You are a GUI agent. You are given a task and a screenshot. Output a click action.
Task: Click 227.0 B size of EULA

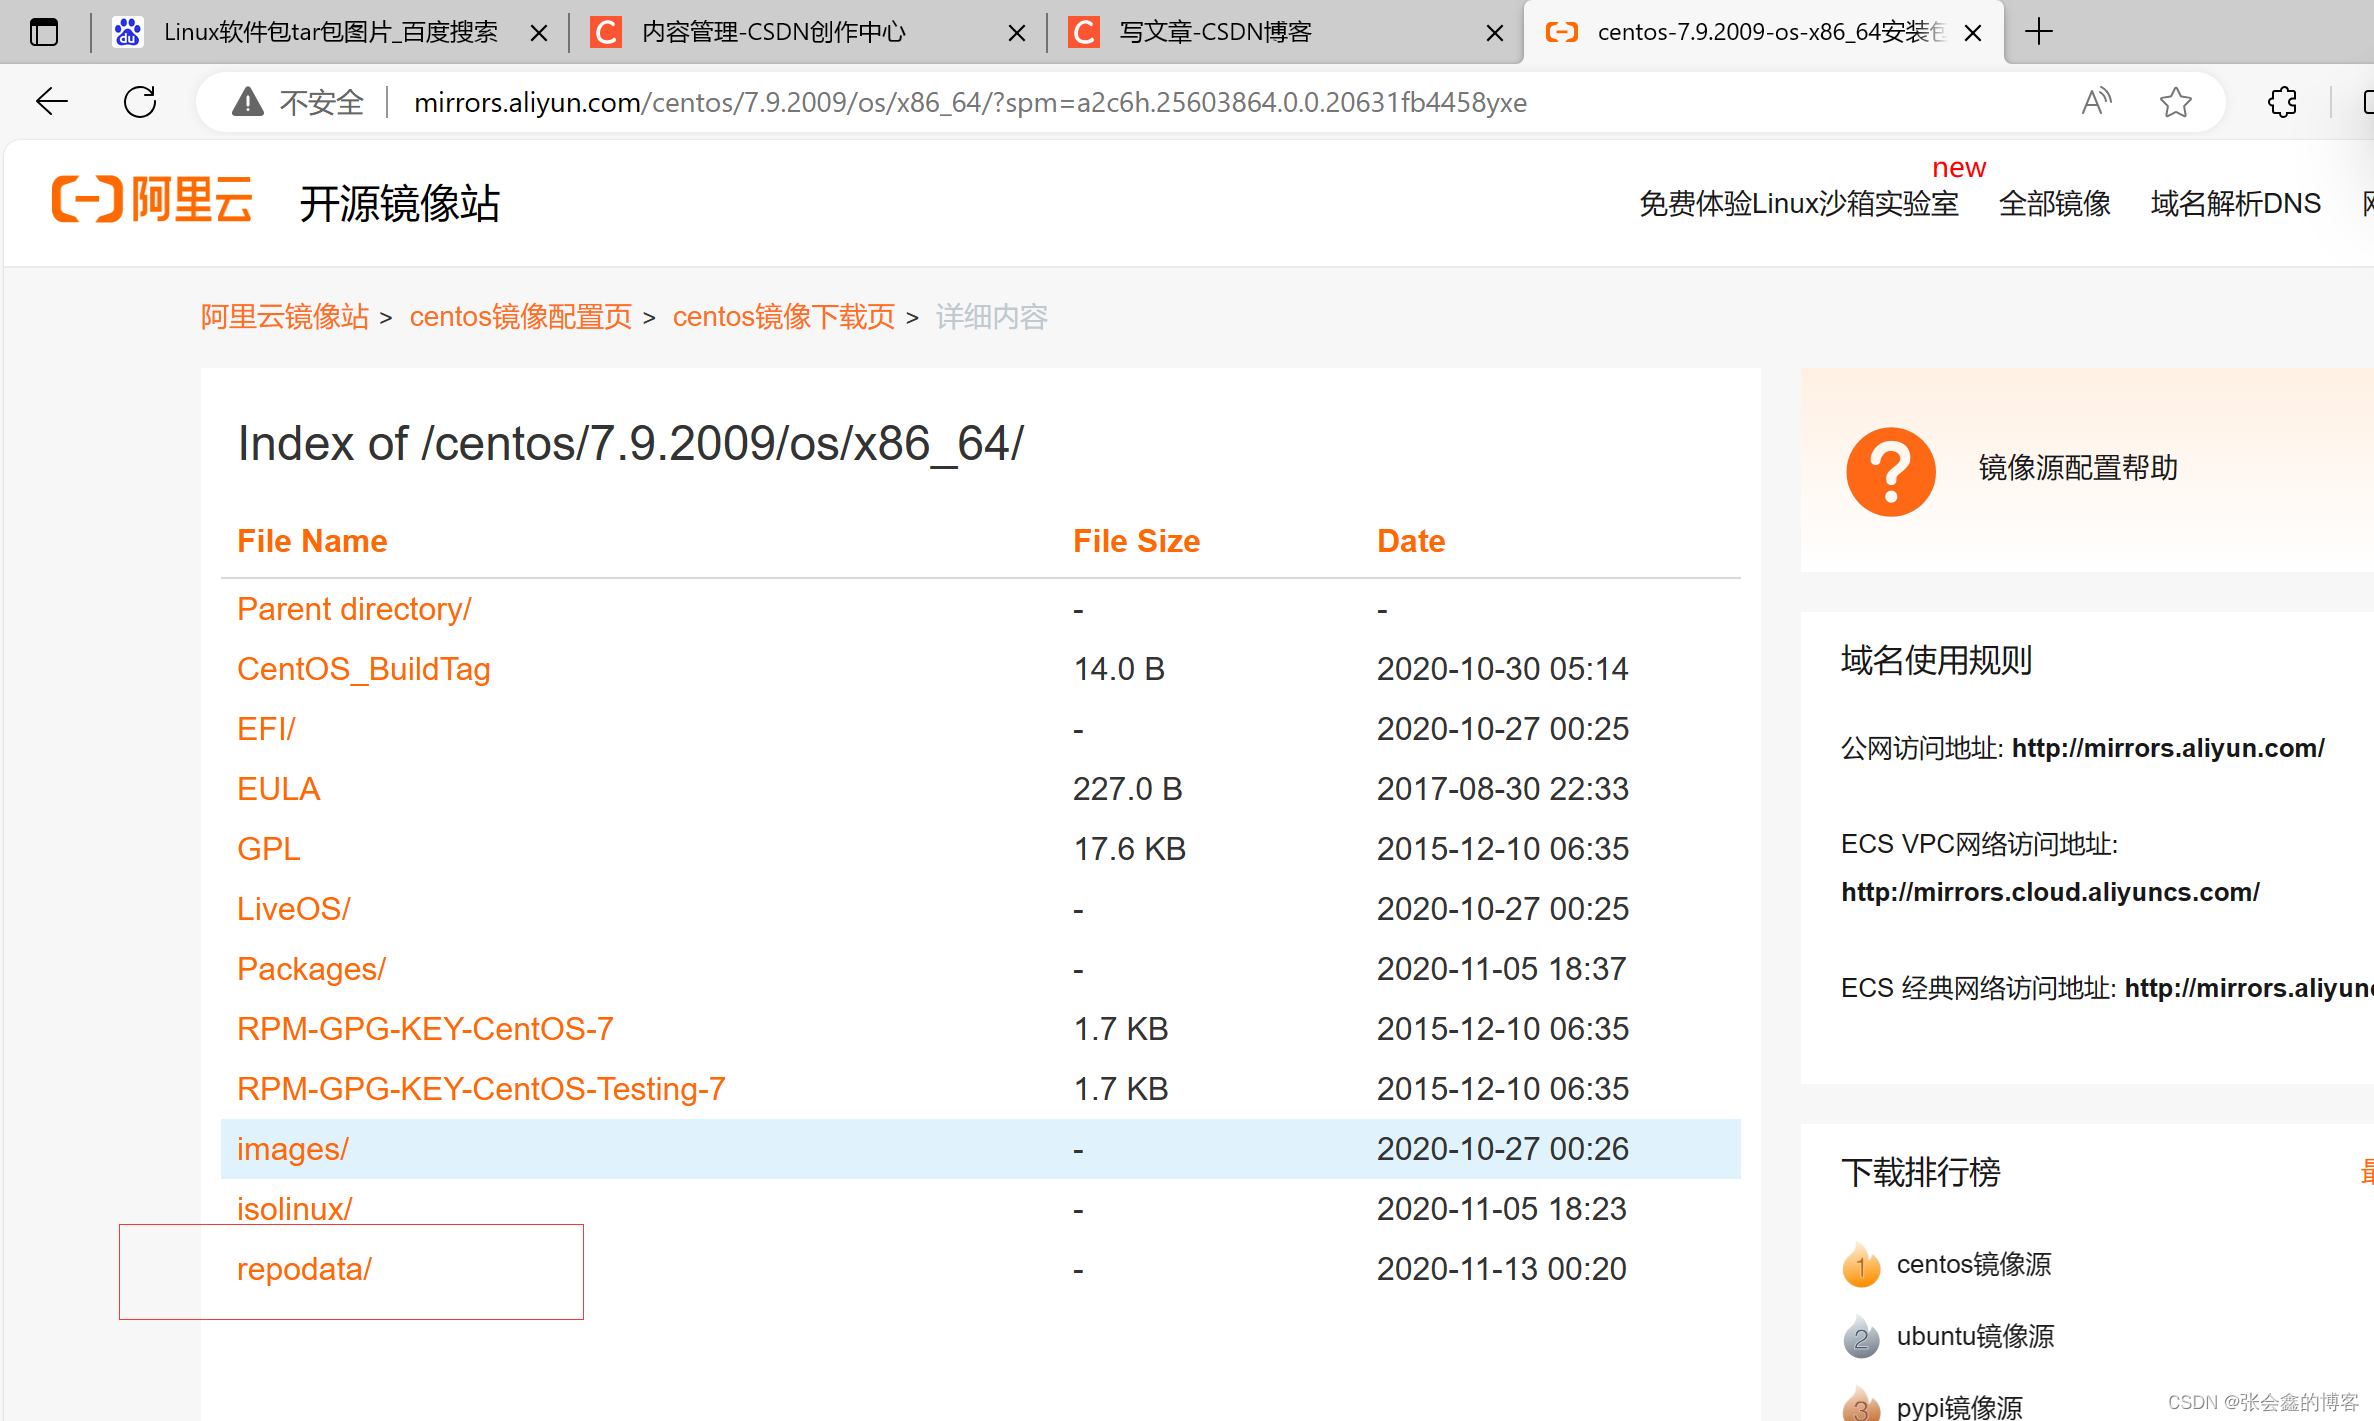tap(1128, 789)
